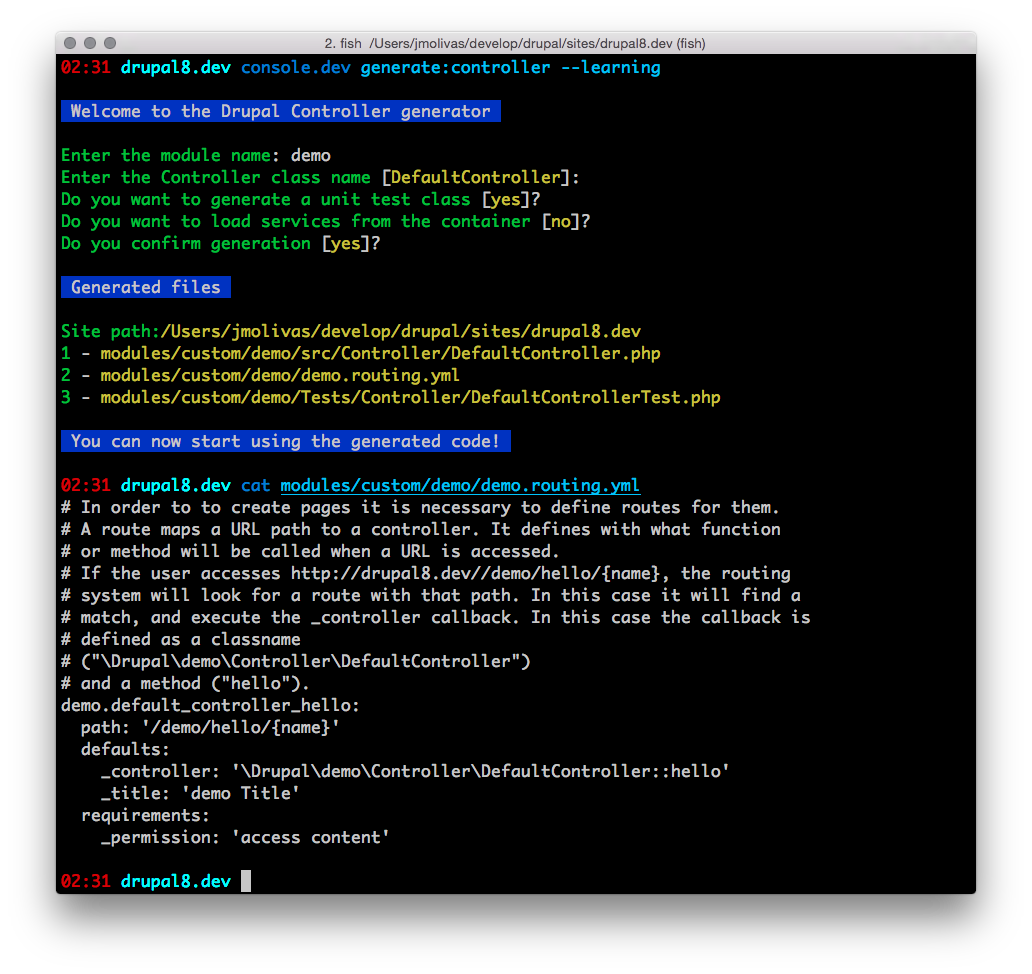Click the 'Generated files' highlighted heading

(x=145, y=287)
